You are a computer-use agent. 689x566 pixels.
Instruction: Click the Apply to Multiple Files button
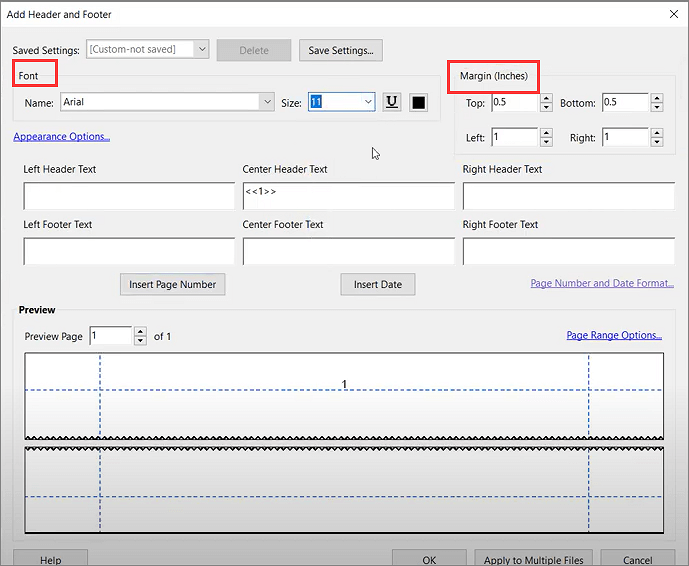[533, 559]
